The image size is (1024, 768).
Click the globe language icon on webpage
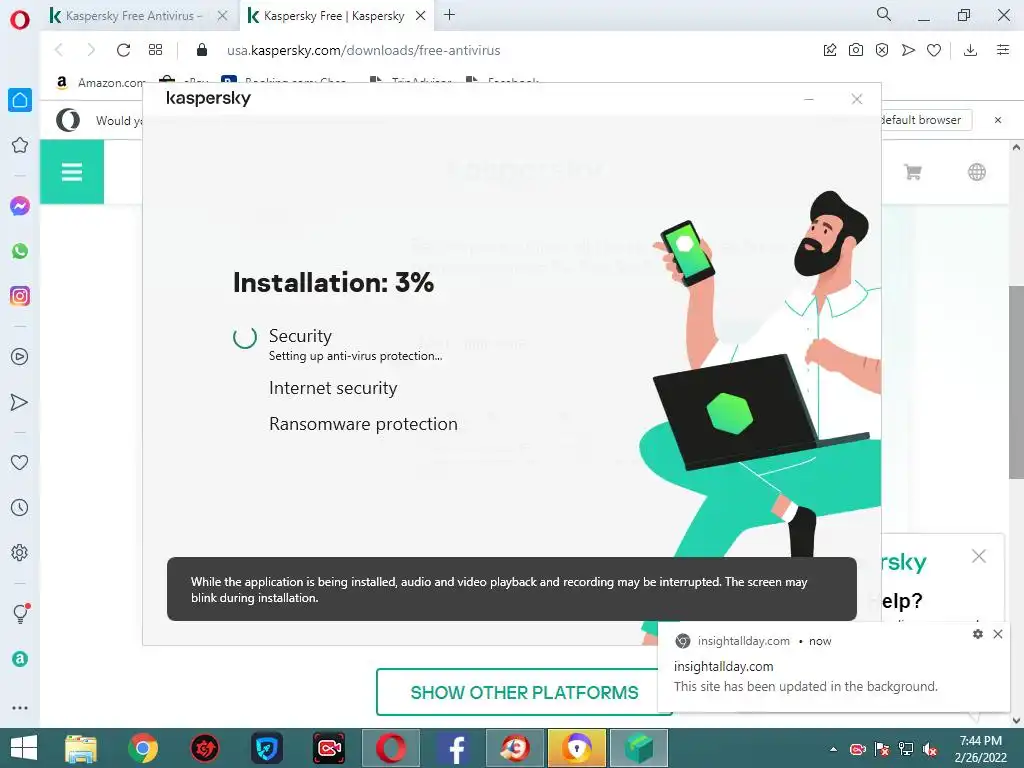(x=977, y=172)
